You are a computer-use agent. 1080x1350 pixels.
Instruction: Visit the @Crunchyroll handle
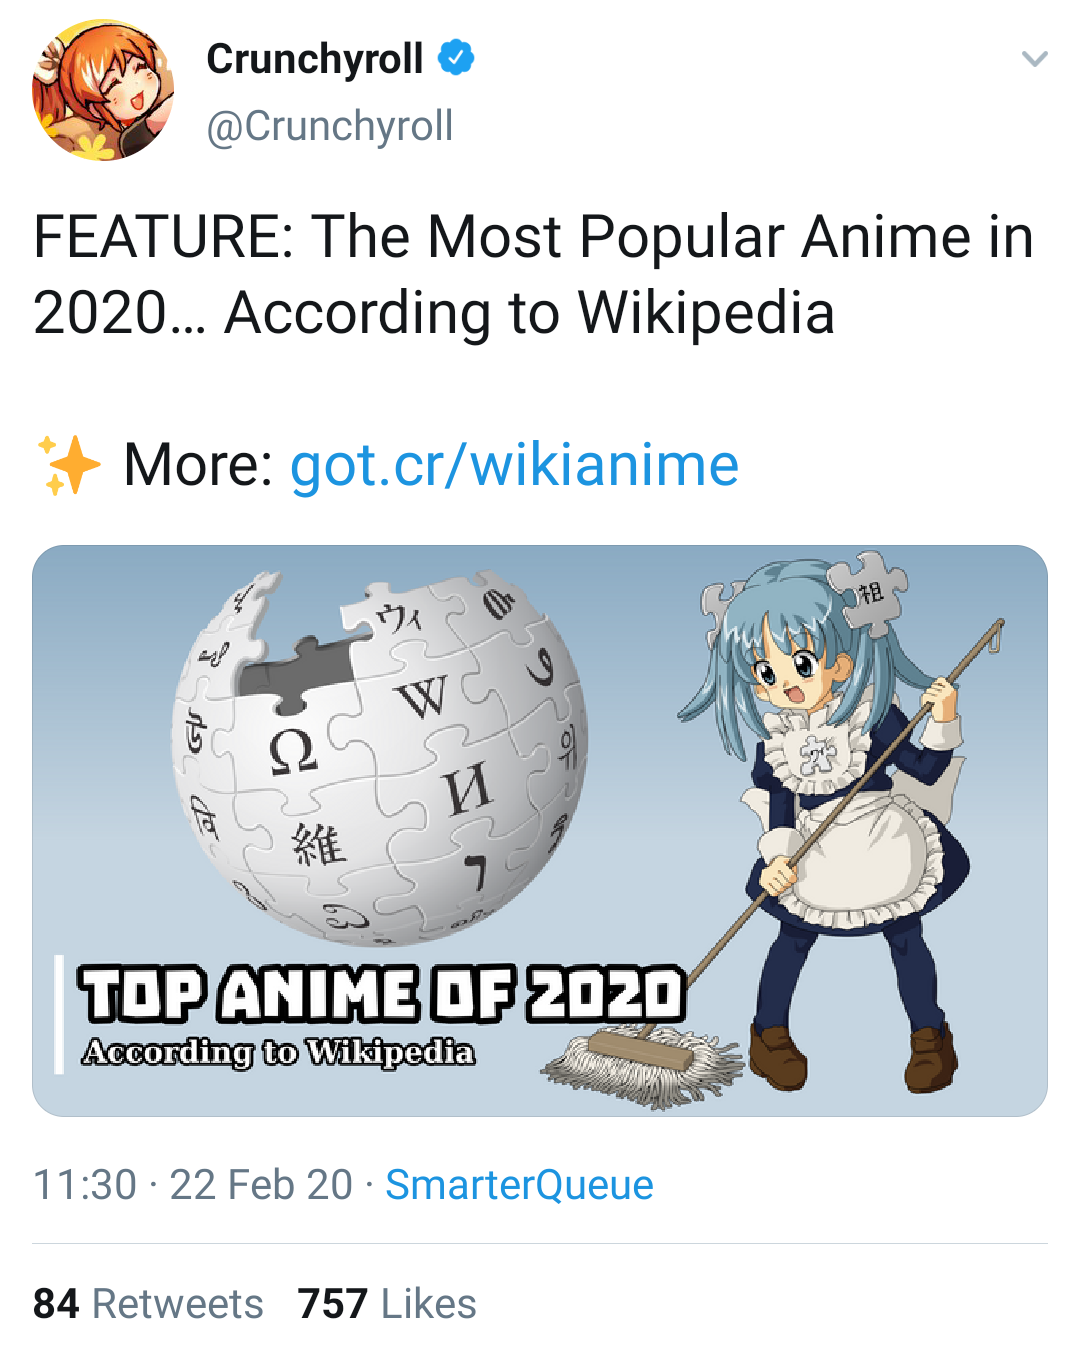[x=329, y=126]
